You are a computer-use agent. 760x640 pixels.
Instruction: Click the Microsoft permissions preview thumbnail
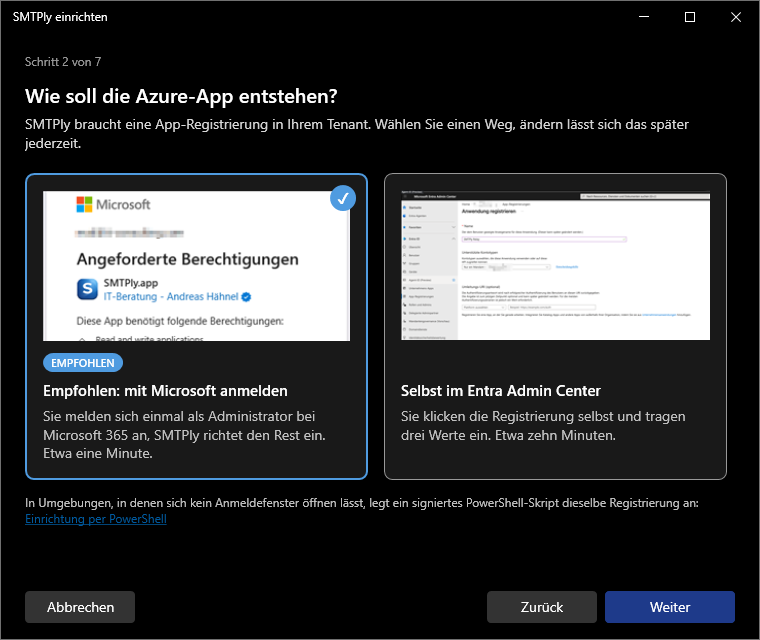tap(196, 266)
